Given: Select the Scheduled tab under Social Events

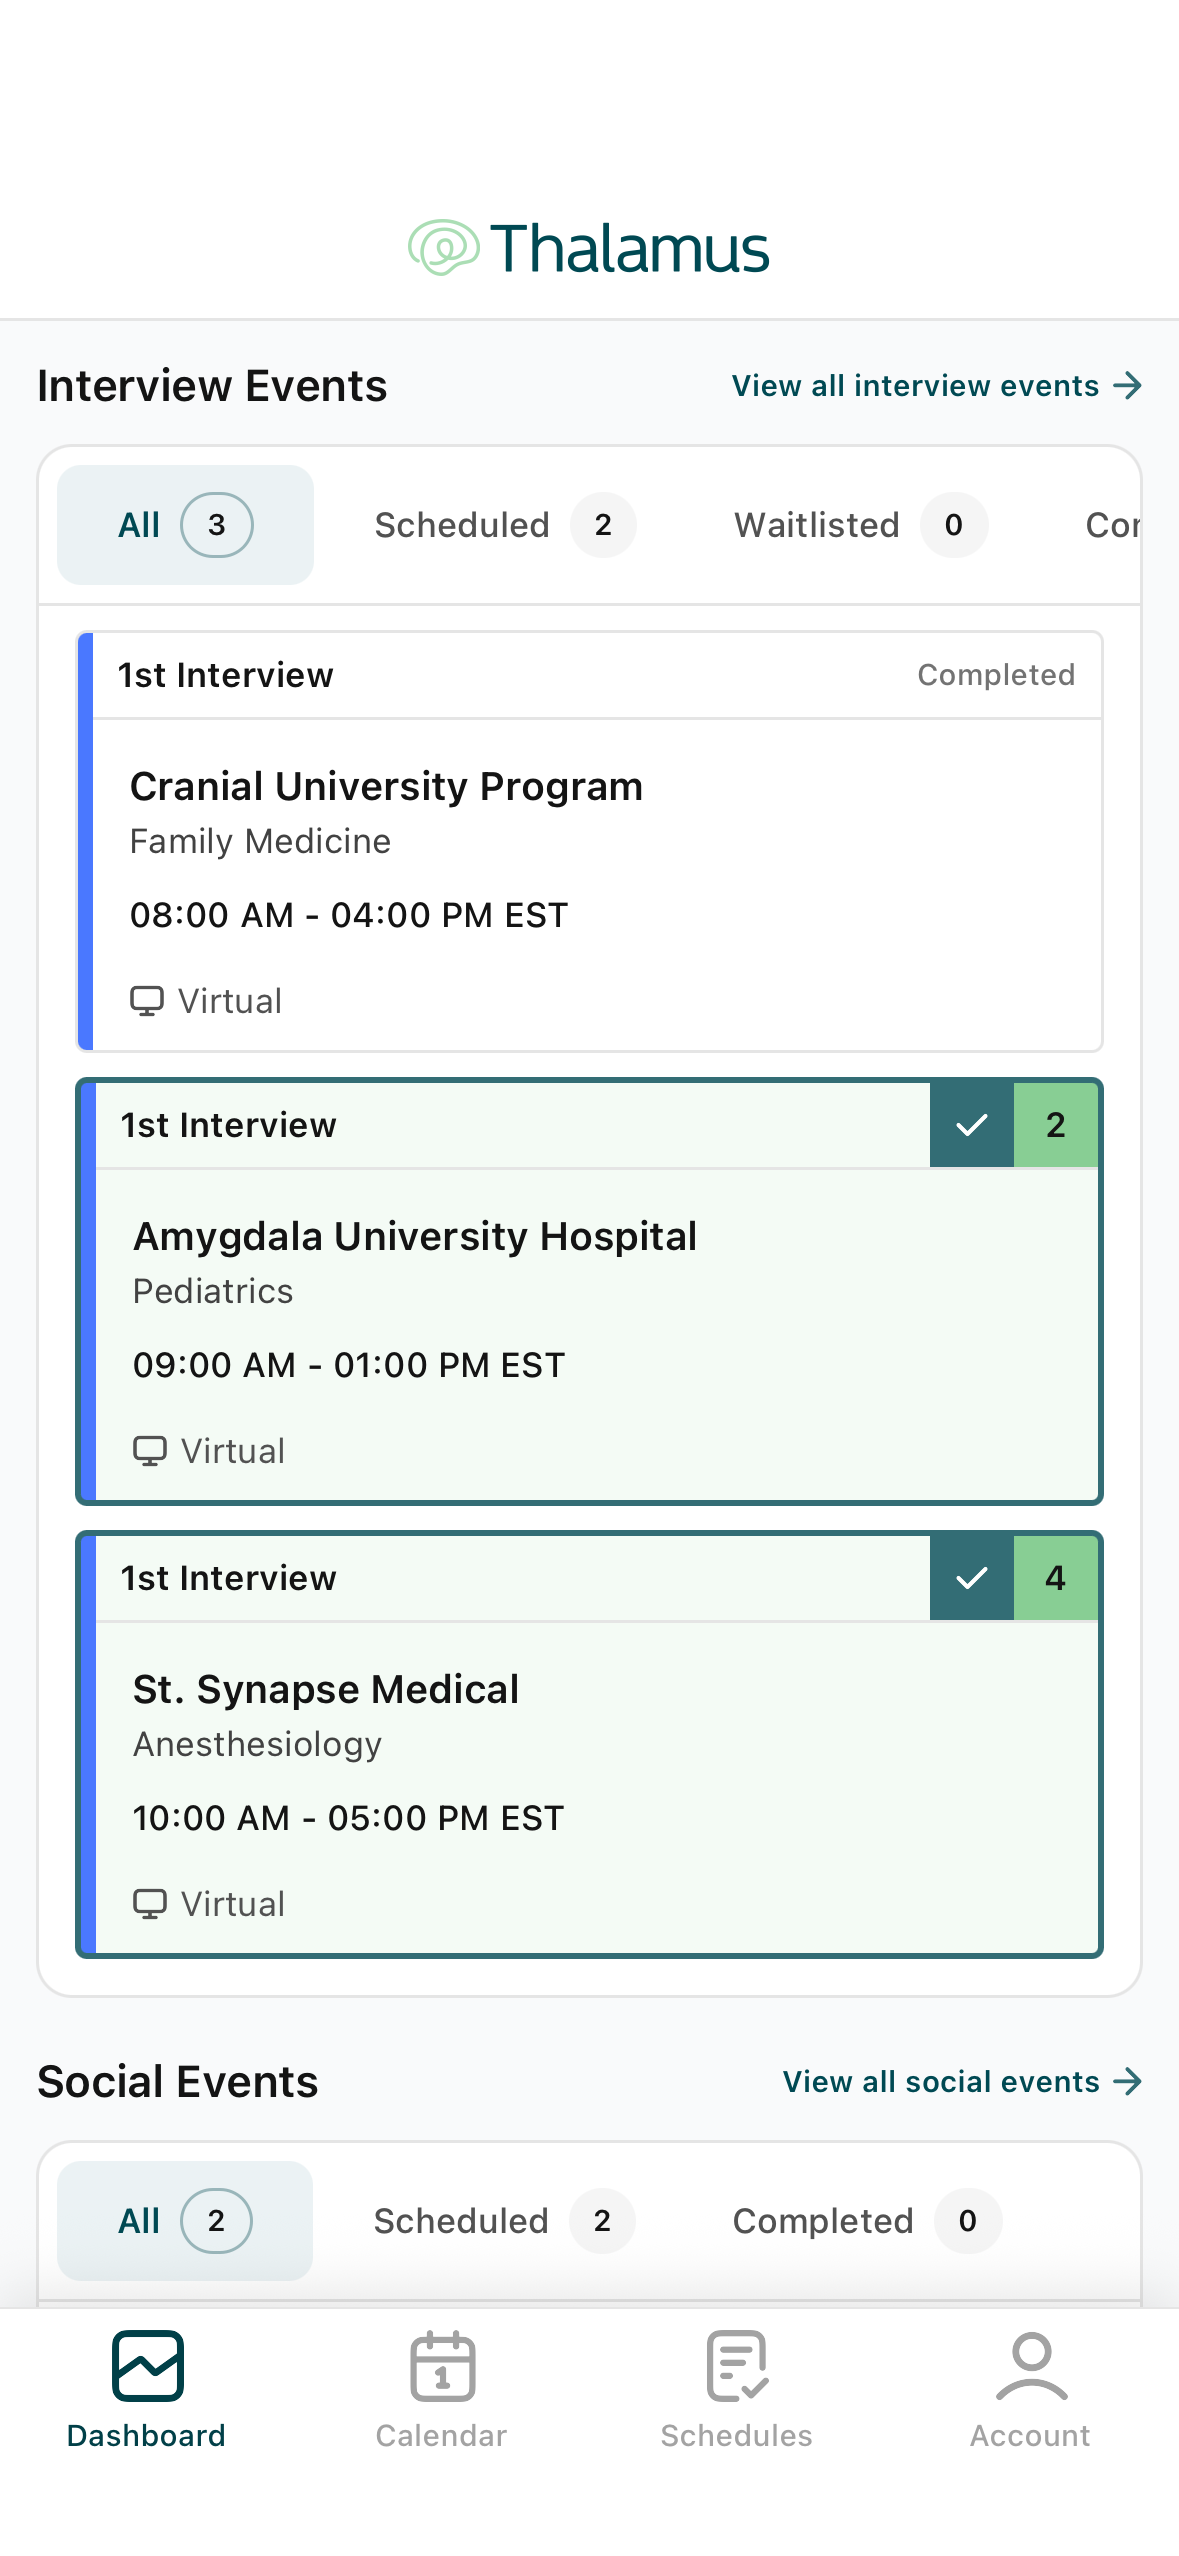Looking at the screenshot, I should point(504,2221).
